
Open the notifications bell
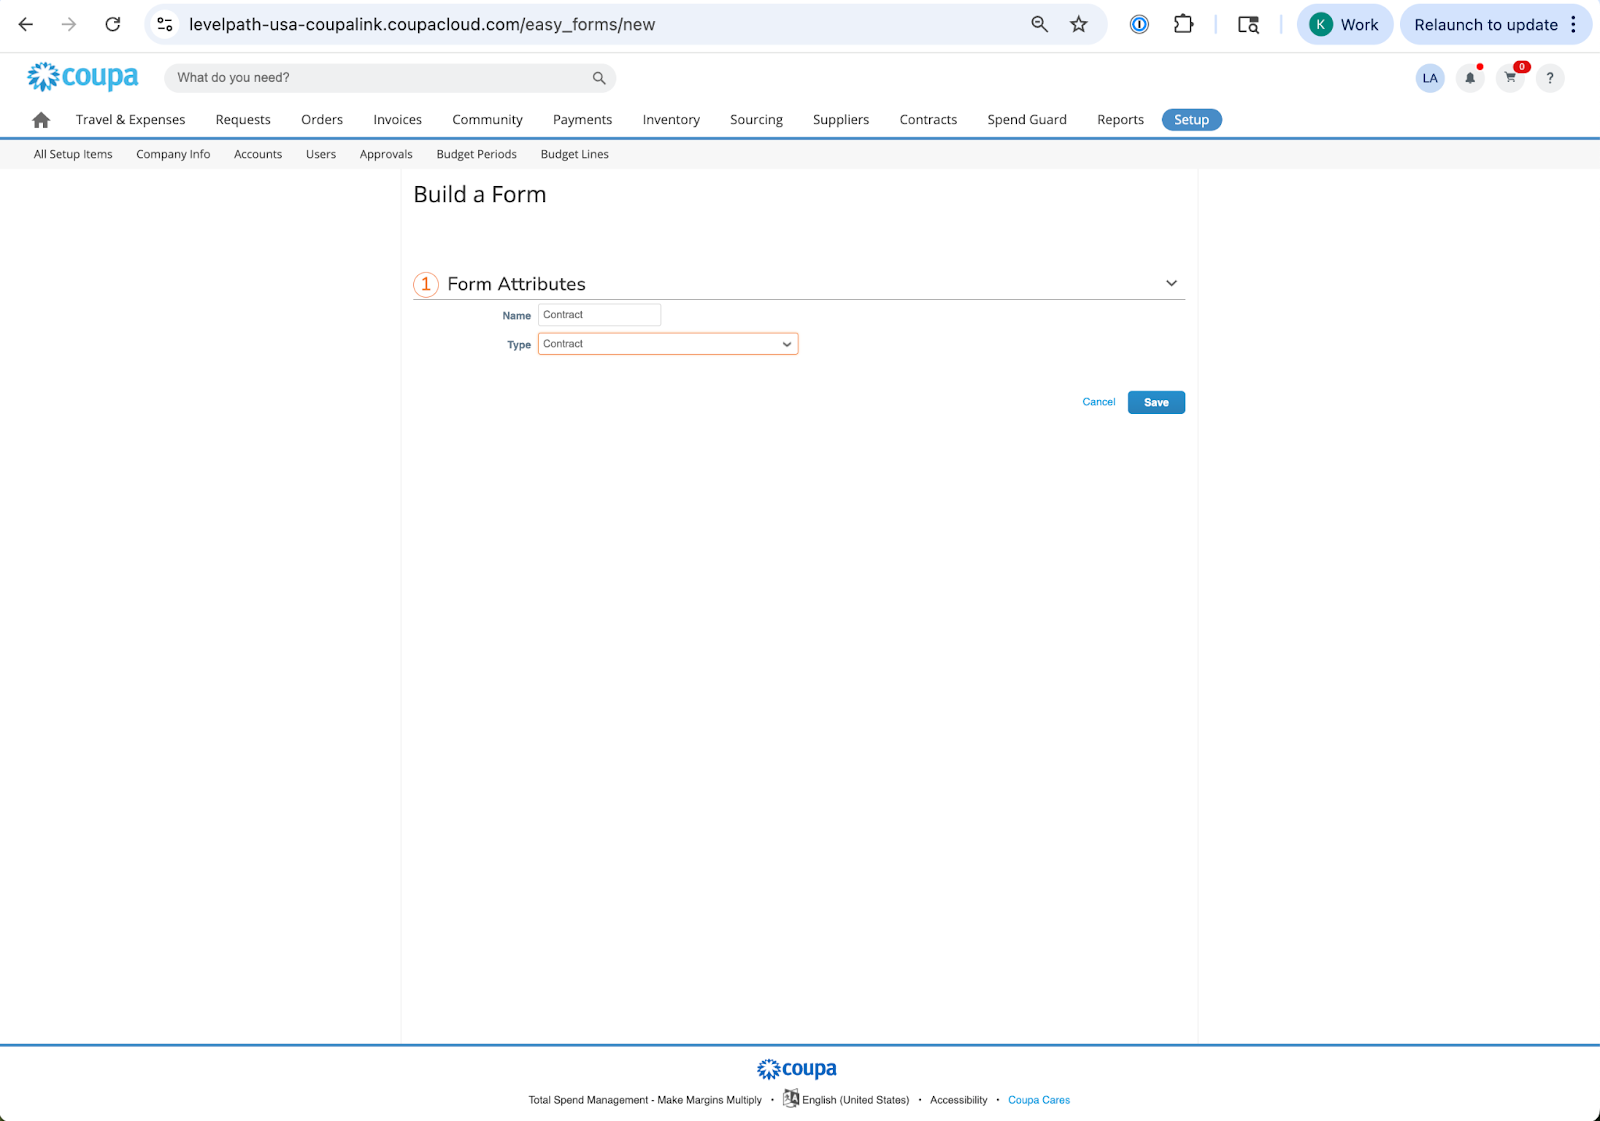1470,78
